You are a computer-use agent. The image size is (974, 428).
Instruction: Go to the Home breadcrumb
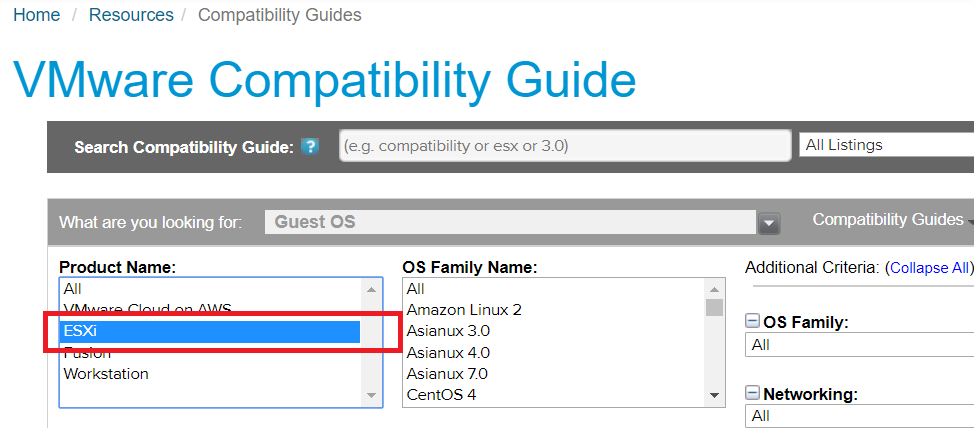[36, 15]
